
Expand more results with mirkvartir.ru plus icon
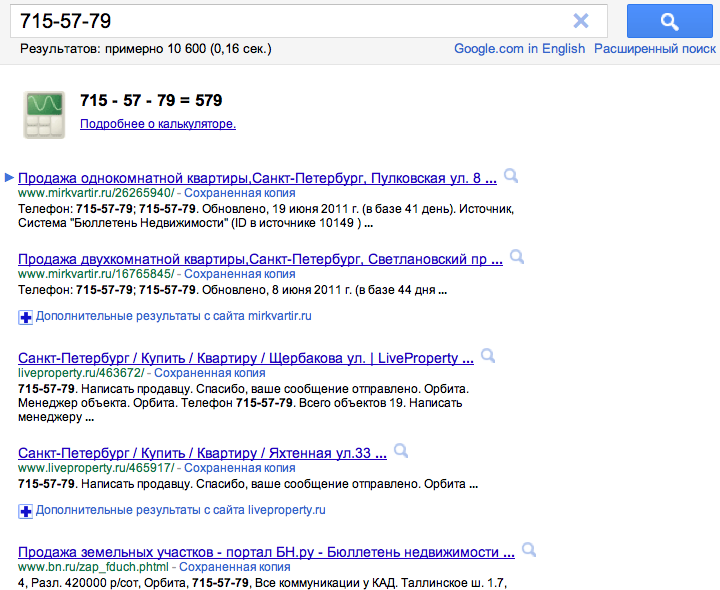25,317
